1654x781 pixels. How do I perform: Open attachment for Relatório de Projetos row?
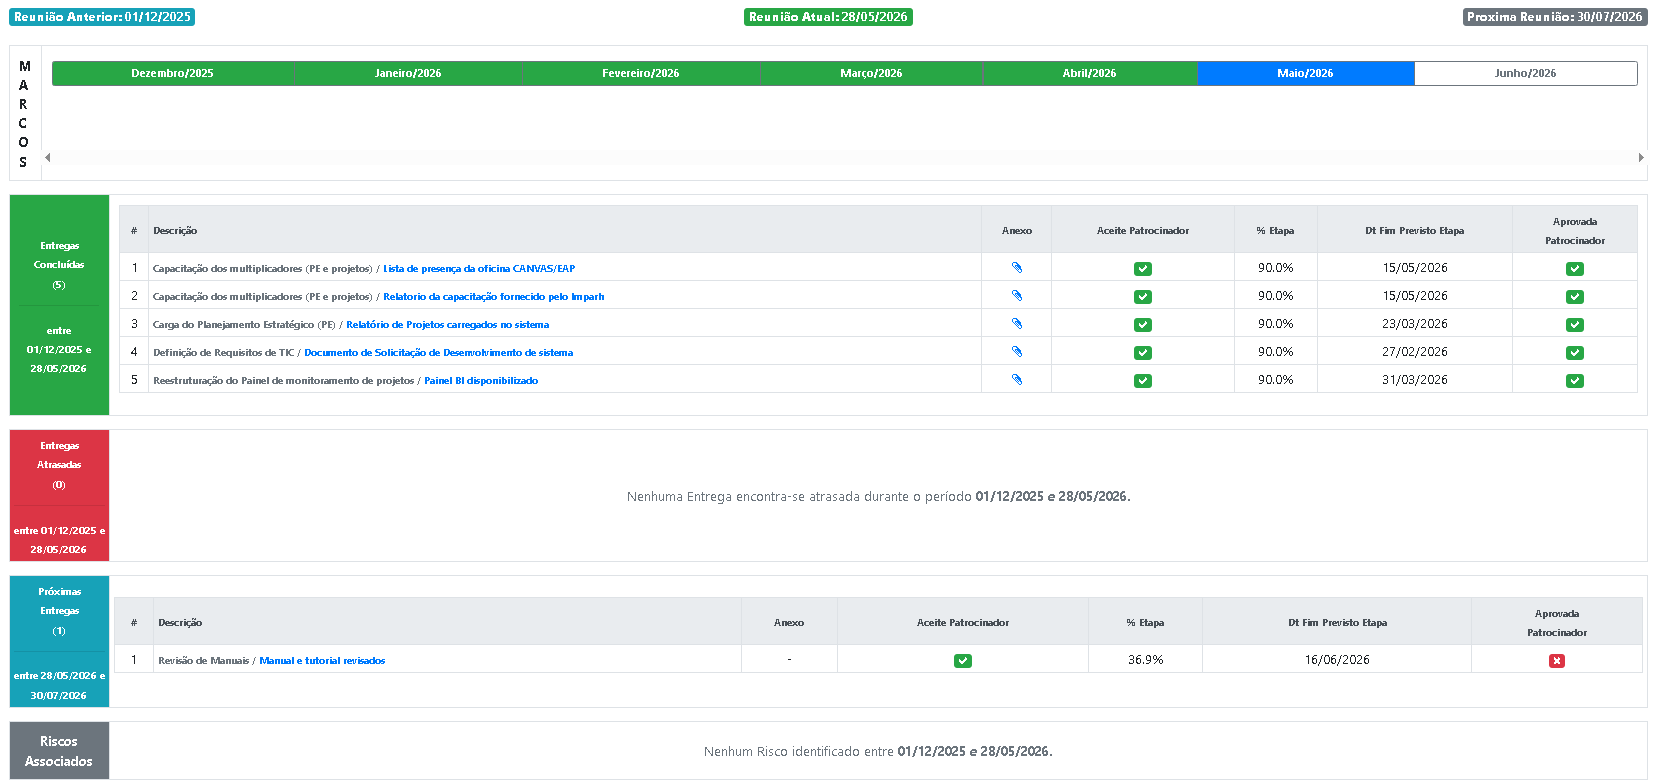tap(1017, 324)
